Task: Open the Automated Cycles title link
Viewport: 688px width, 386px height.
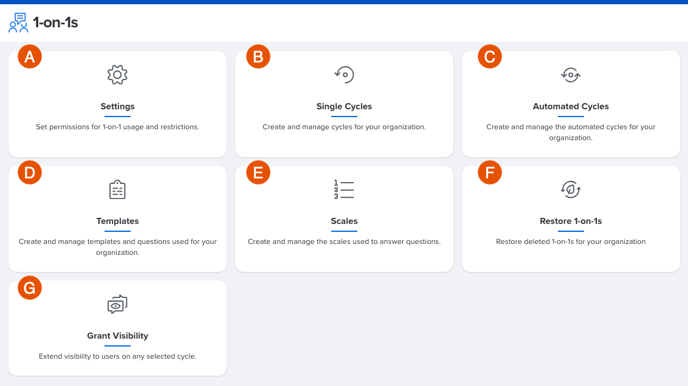Action: coord(571,107)
